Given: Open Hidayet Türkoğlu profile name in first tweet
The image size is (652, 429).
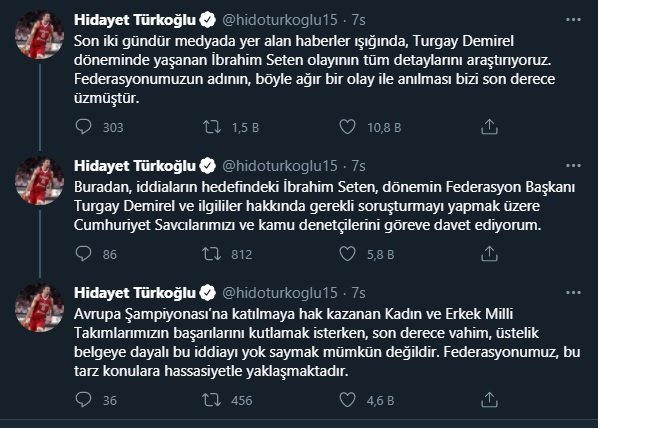Looking at the screenshot, I should (135, 20).
